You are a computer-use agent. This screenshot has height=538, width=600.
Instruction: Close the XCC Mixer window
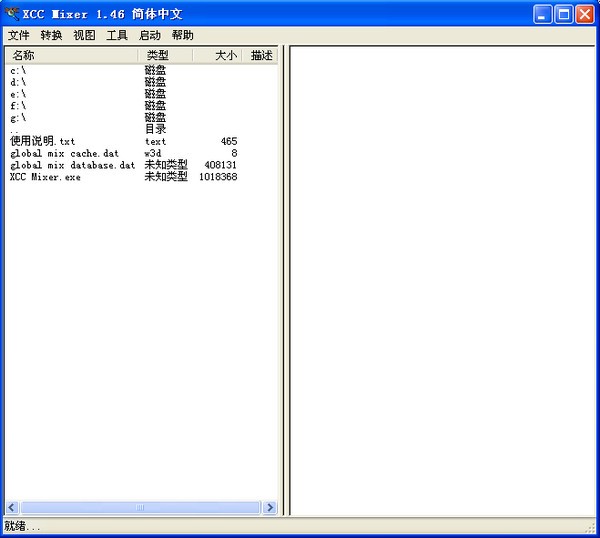(585, 15)
